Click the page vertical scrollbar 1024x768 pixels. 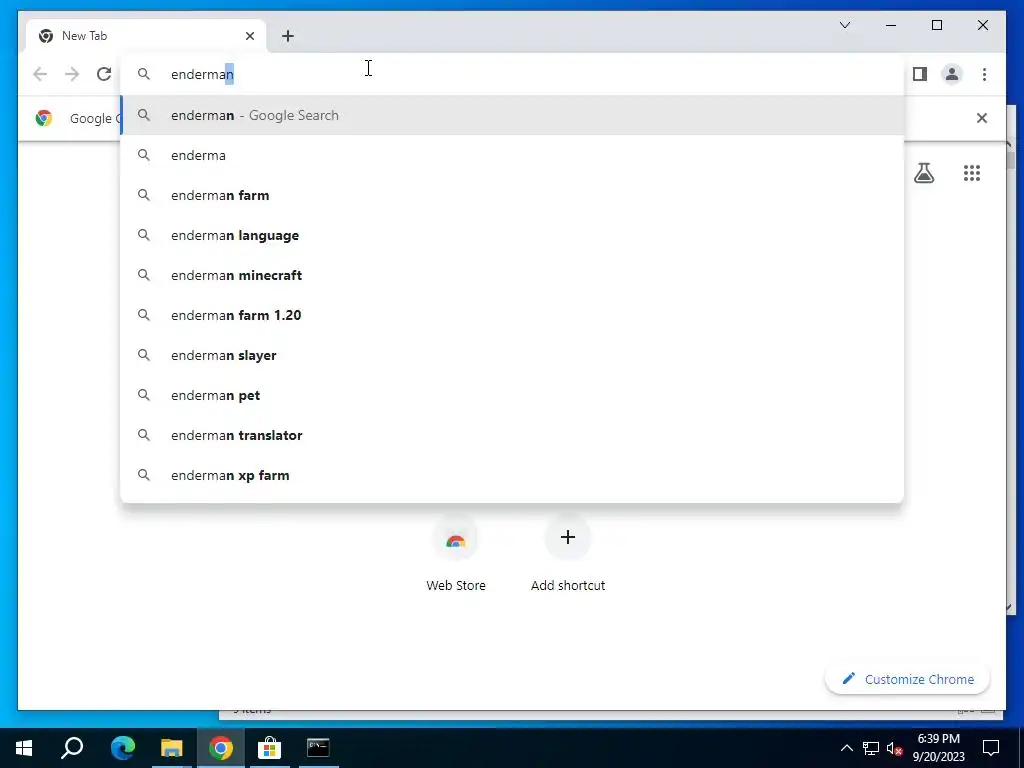point(1010,377)
